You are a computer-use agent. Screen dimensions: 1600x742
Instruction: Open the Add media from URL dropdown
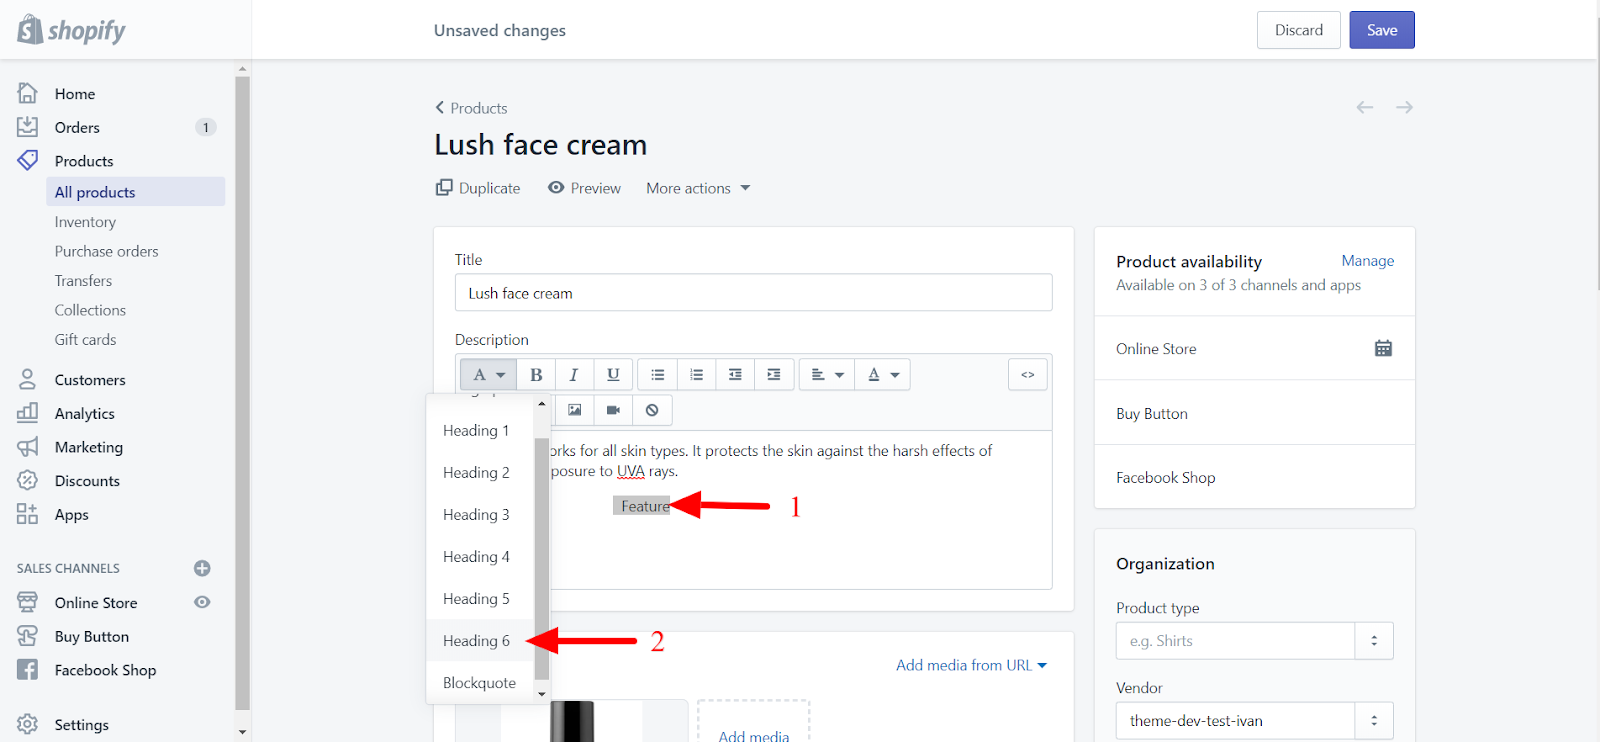[971, 665]
